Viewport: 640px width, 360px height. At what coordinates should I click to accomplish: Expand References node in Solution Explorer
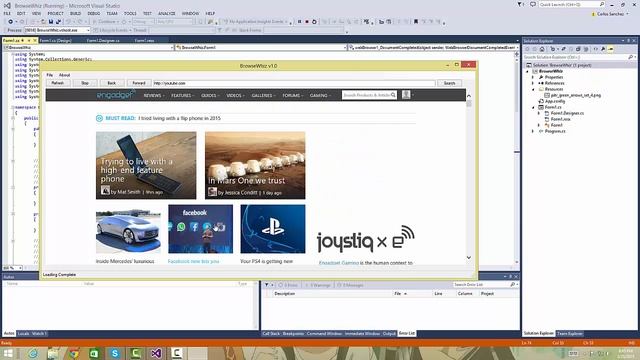pyautogui.click(x=533, y=83)
